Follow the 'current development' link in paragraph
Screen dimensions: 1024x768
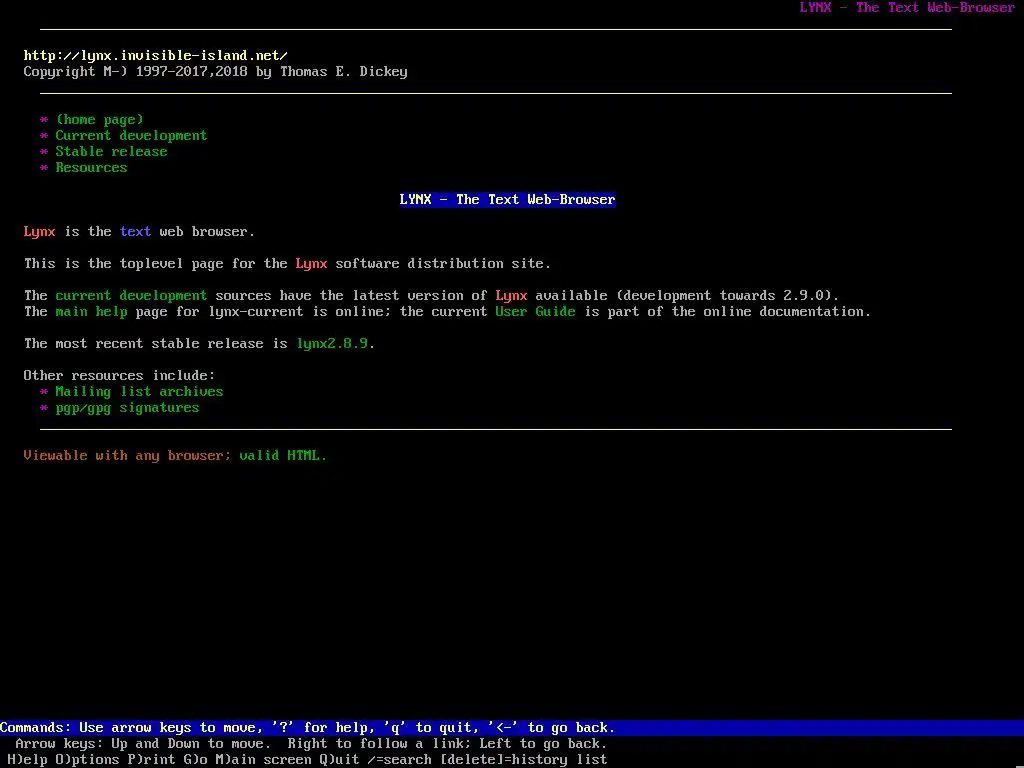(x=131, y=295)
